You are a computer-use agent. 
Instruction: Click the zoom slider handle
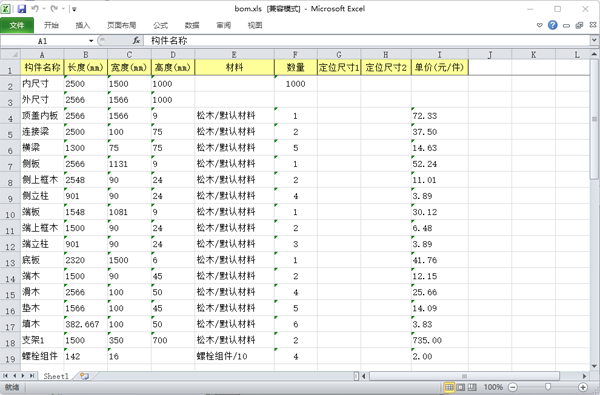click(x=548, y=387)
